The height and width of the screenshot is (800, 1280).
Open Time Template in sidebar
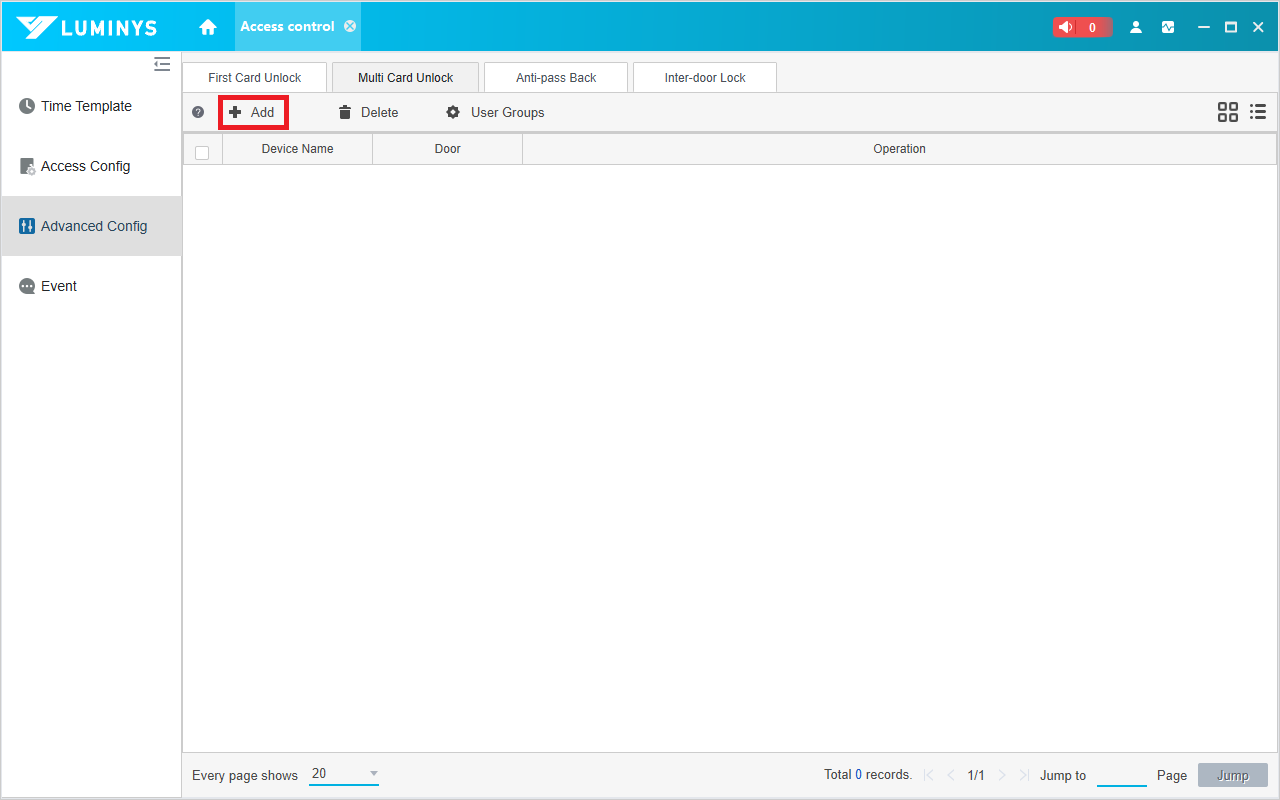pos(86,106)
